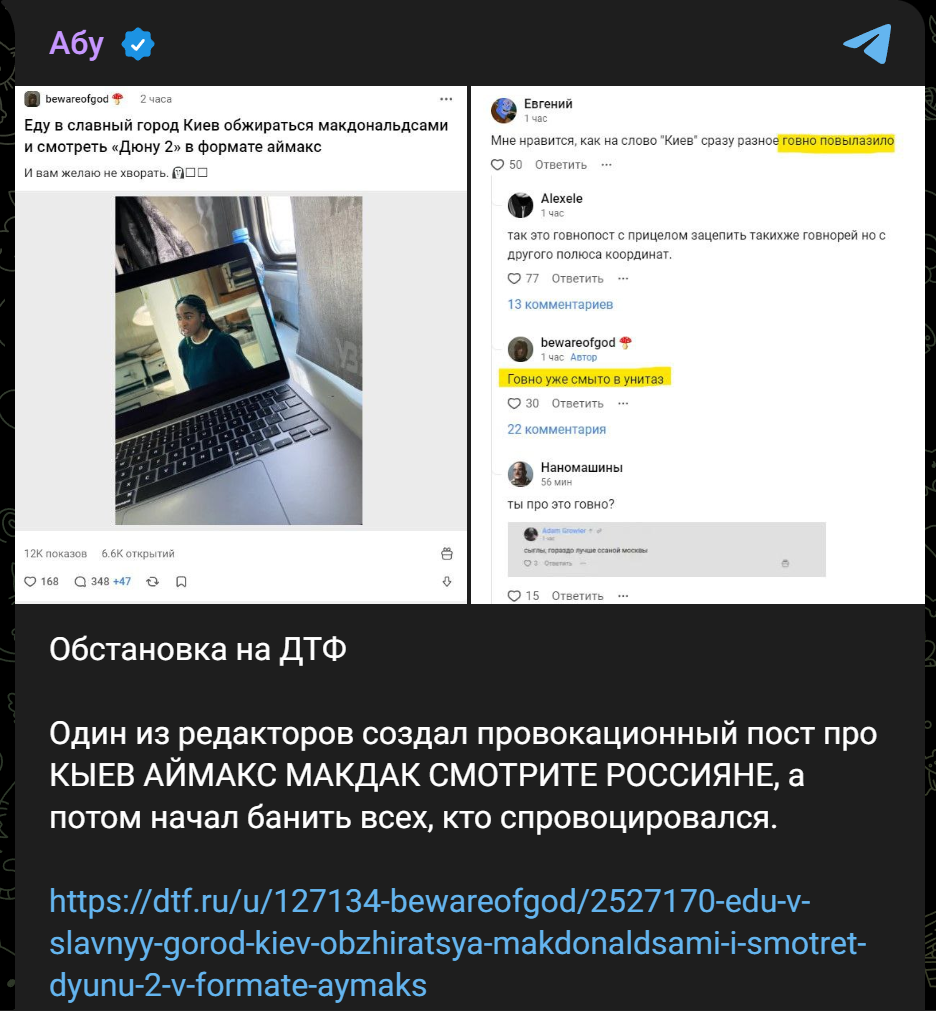Click the down arrow icon at the post footer
This screenshot has width=936, height=1011.
click(447, 582)
